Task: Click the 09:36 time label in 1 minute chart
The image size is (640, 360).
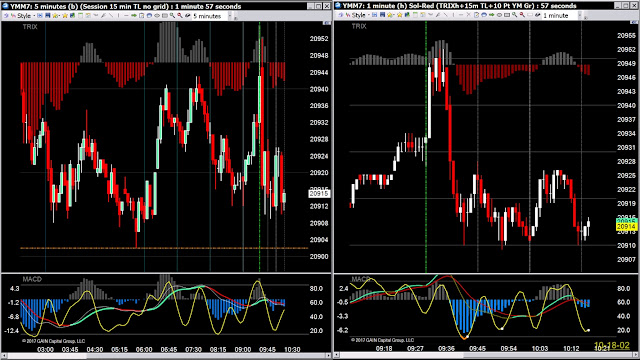Action: [446, 349]
